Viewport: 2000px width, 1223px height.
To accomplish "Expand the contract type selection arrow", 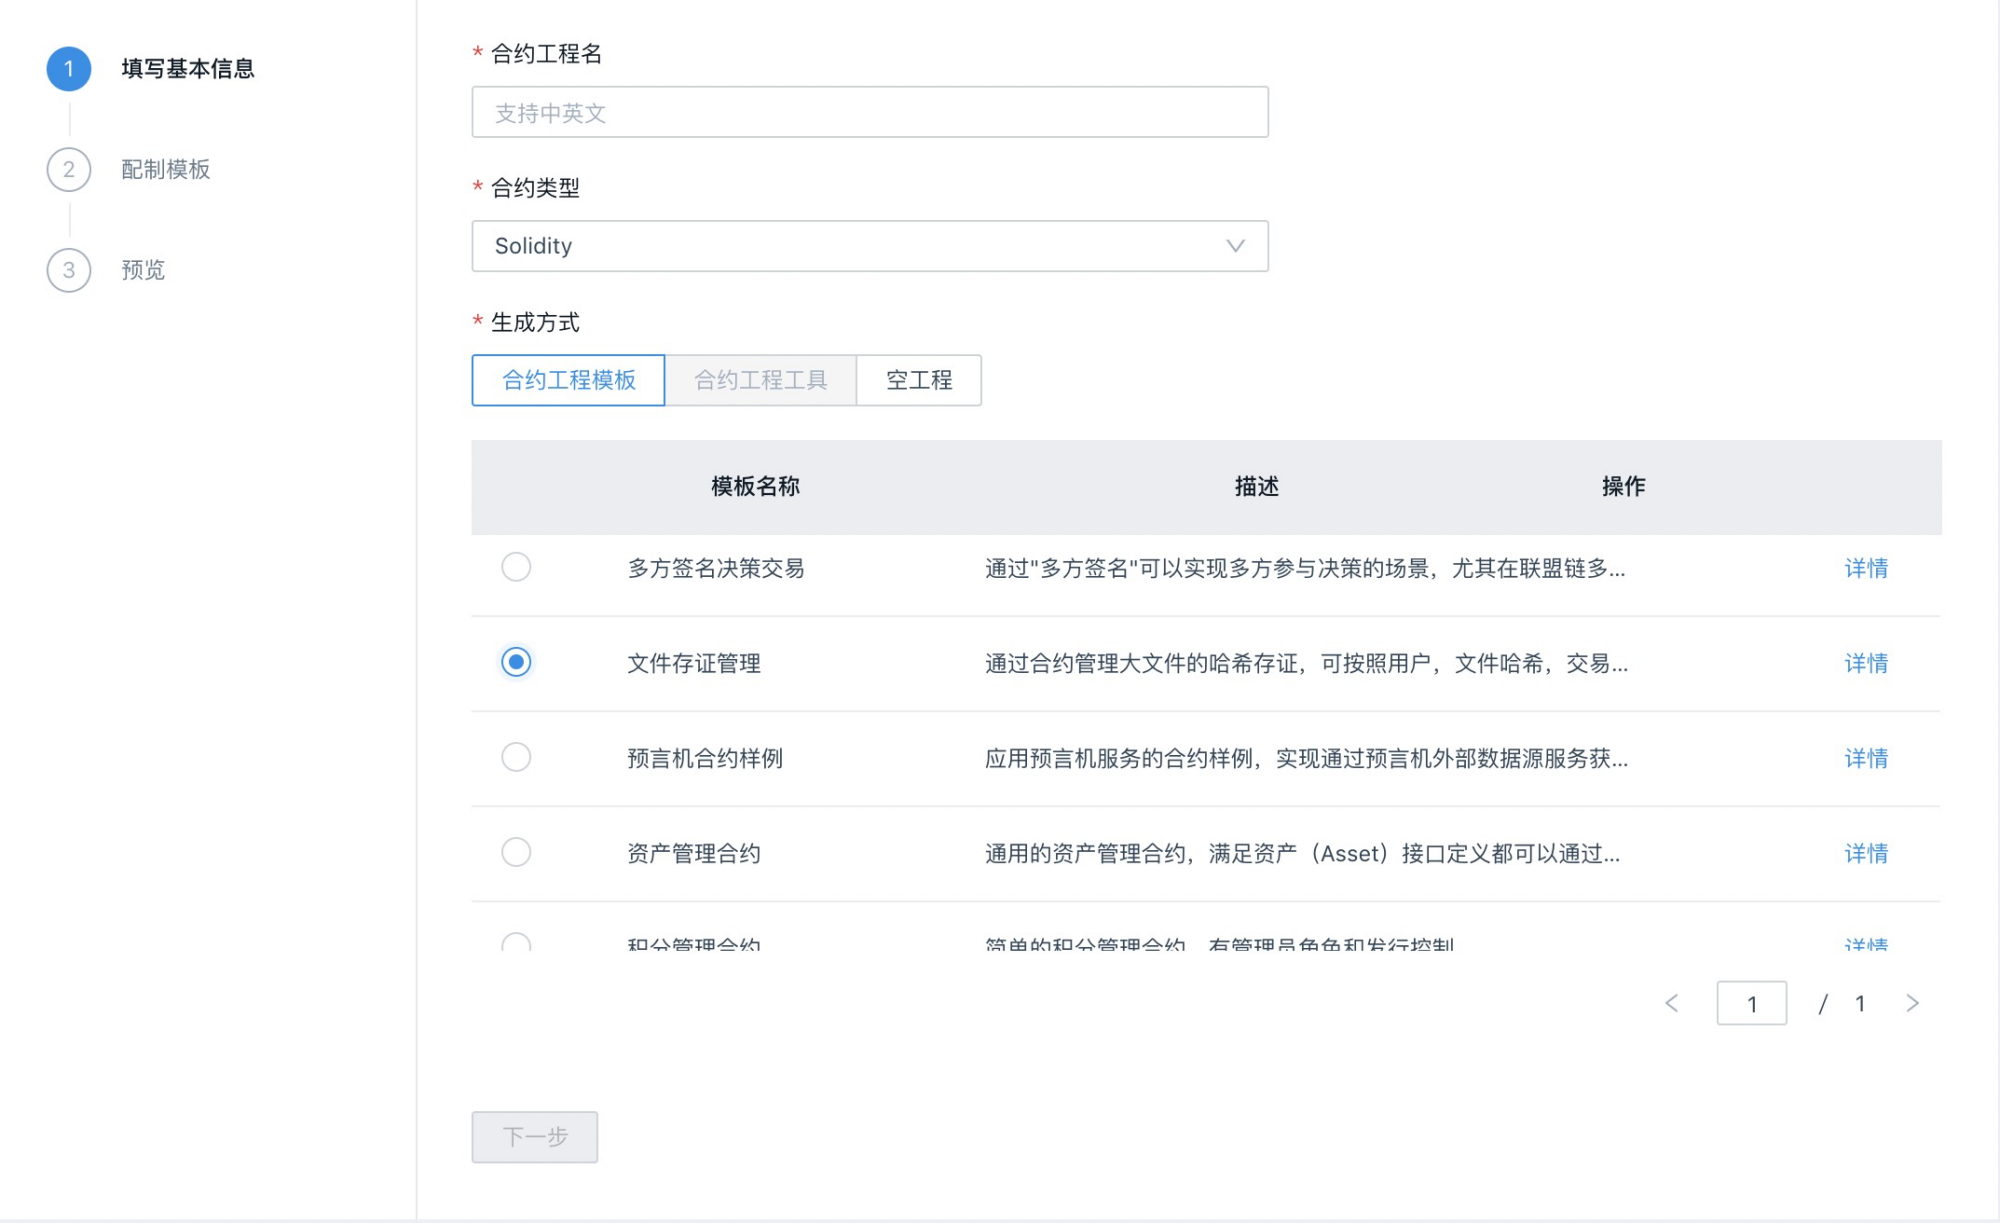I will coord(1234,245).
